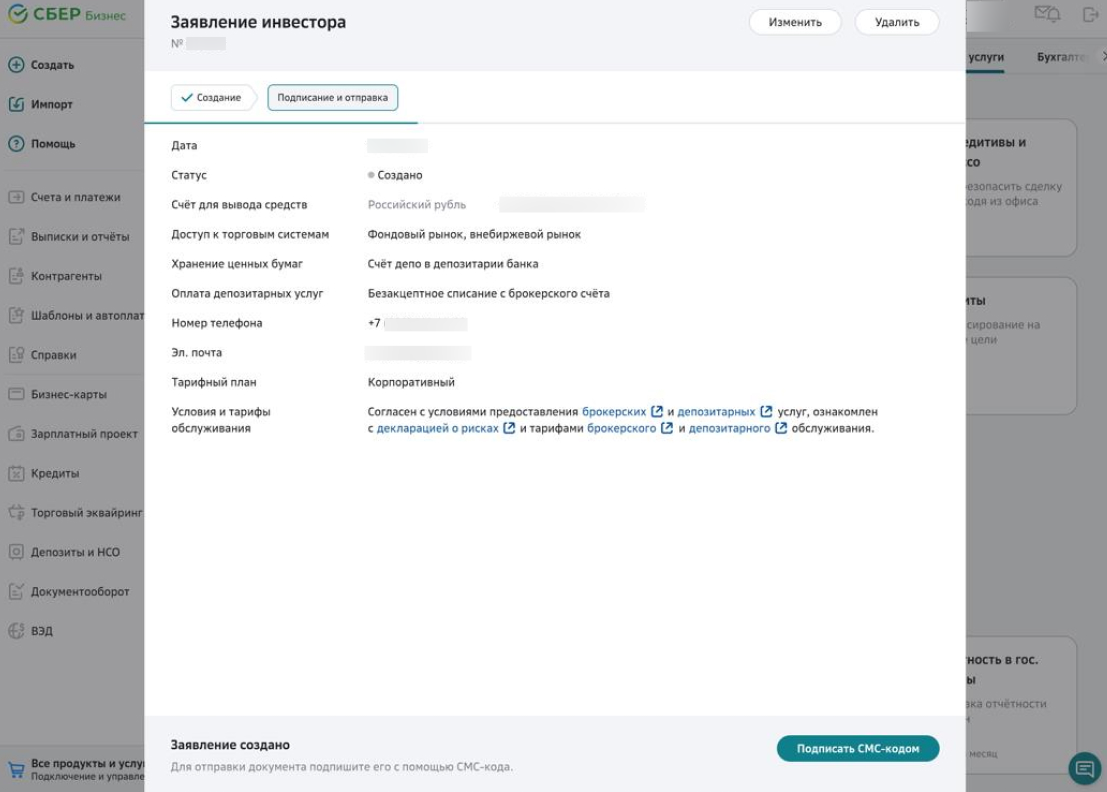Open декларацией о рисках link
Screen dimensions: 1107x792
[x=437, y=429]
